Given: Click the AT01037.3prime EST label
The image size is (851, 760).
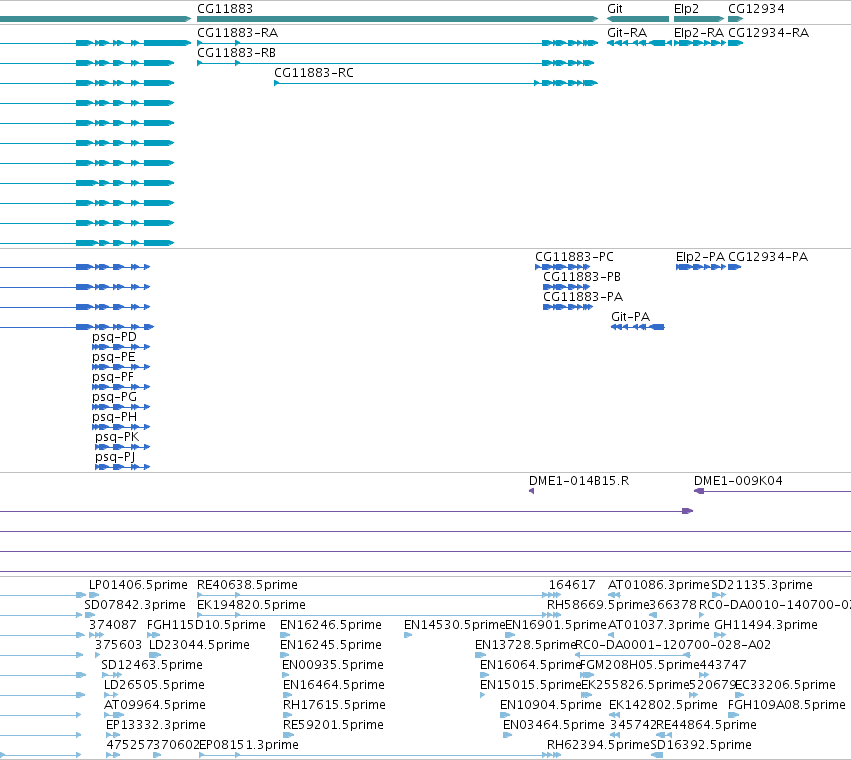Looking at the screenshot, I should click(x=658, y=625).
